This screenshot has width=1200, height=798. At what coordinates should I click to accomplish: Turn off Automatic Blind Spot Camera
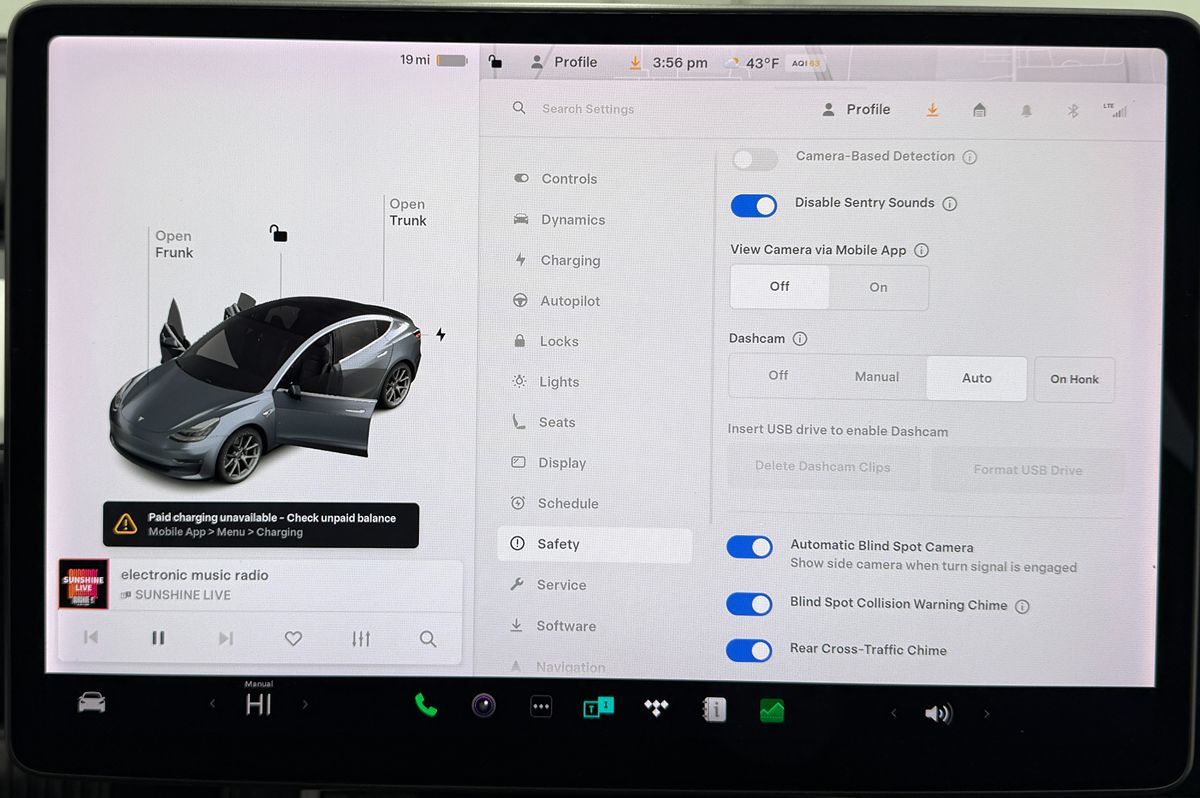pyautogui.click(x=749, y=547)
